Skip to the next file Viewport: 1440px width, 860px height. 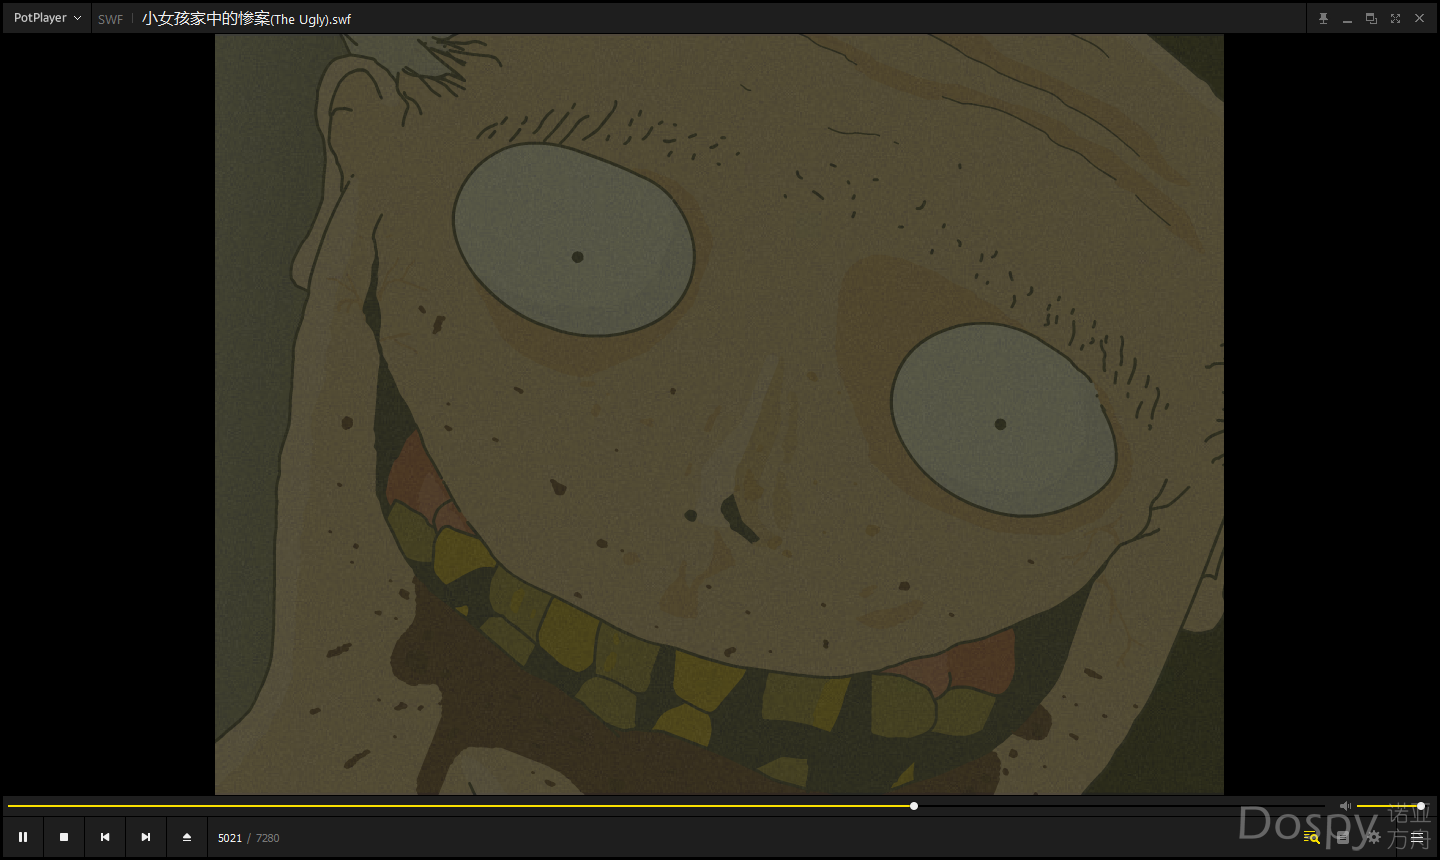(146, 837)
